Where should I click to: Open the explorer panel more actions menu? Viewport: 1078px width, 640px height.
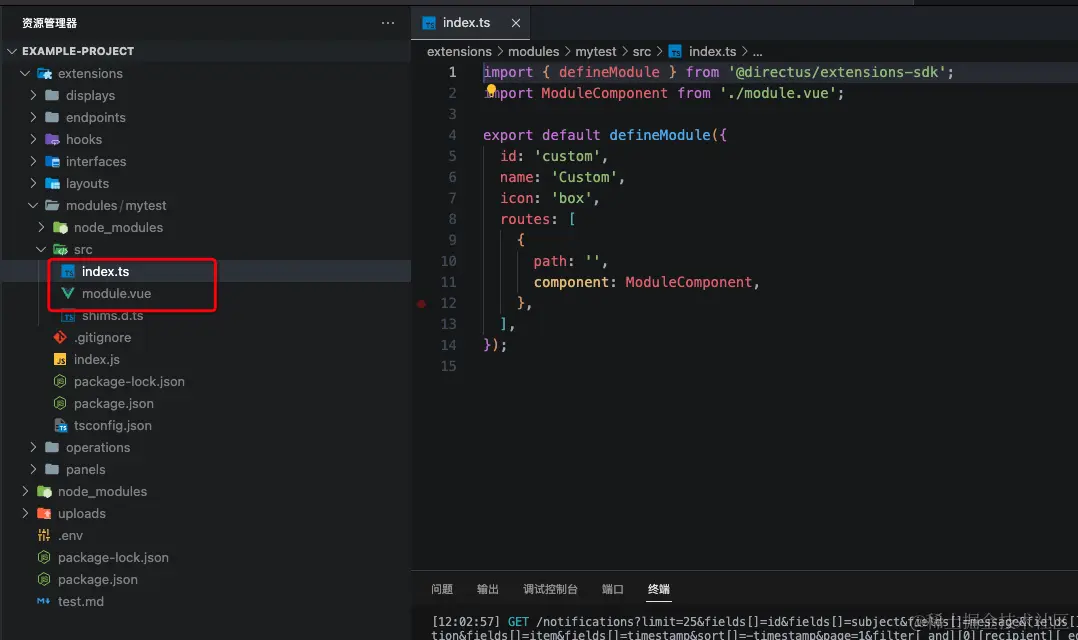coord(388,23)
